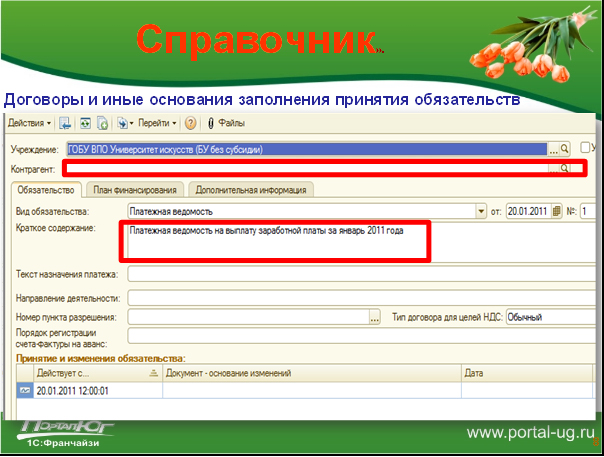
Task: Click the help question mark icon
Action: (190, 123)
